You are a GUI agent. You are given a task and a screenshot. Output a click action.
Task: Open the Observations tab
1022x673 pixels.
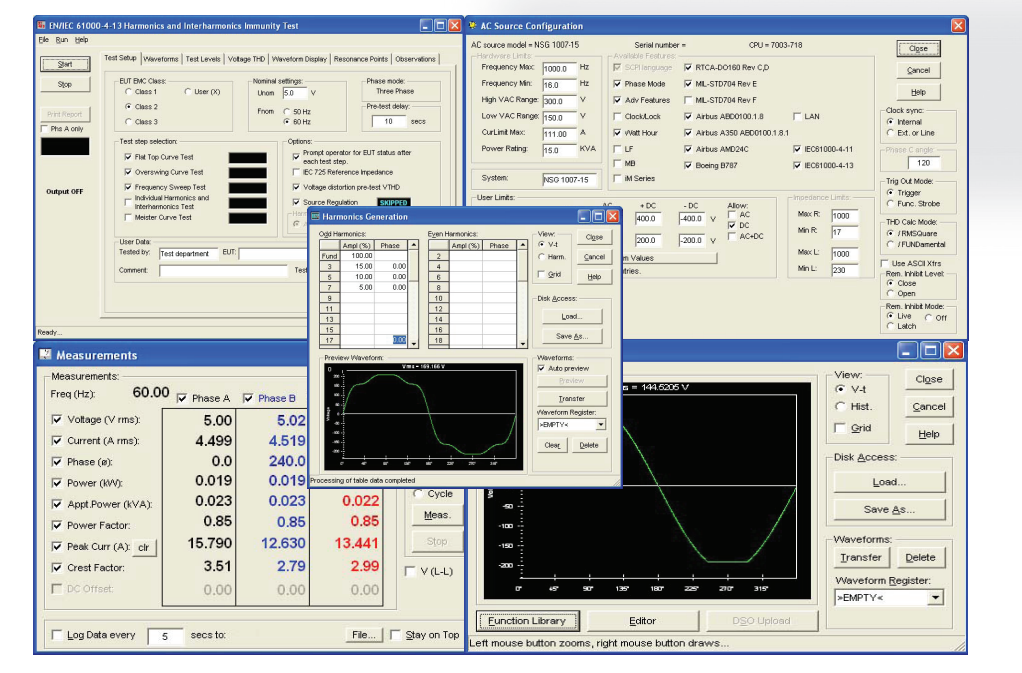pos(415,59)
